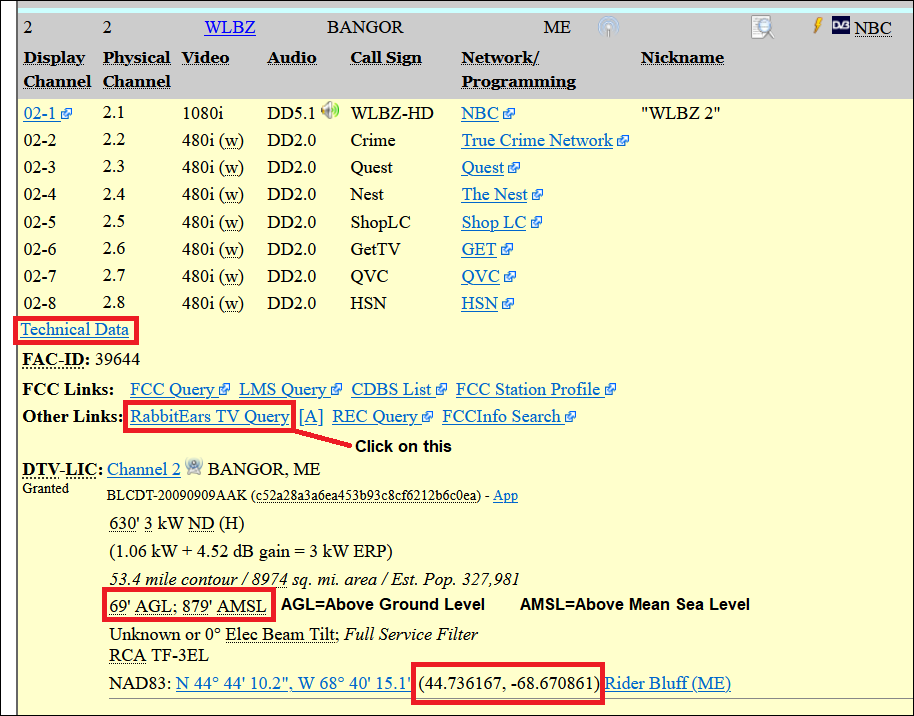914x716 pixels.
Task: Click the decimal coordinates (44.736167, -68.670861)
Action: [x=508, y=683]
